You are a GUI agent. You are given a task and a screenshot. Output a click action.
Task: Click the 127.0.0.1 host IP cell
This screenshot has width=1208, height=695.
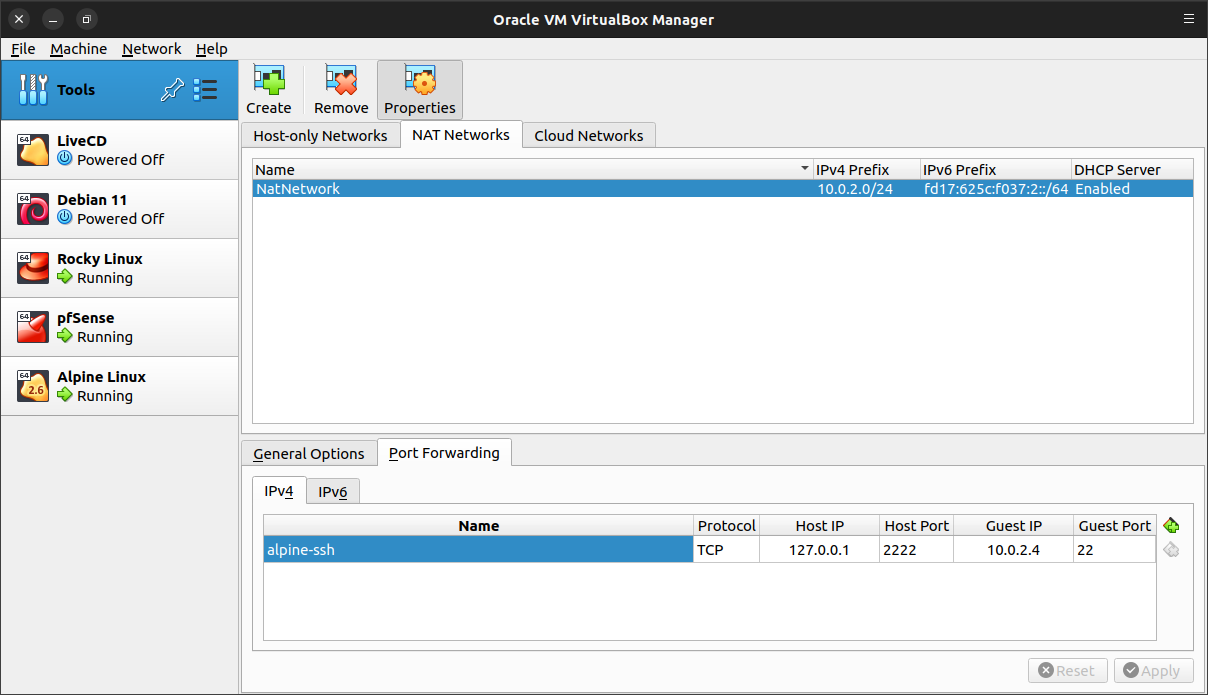click(x=819, y=549)
